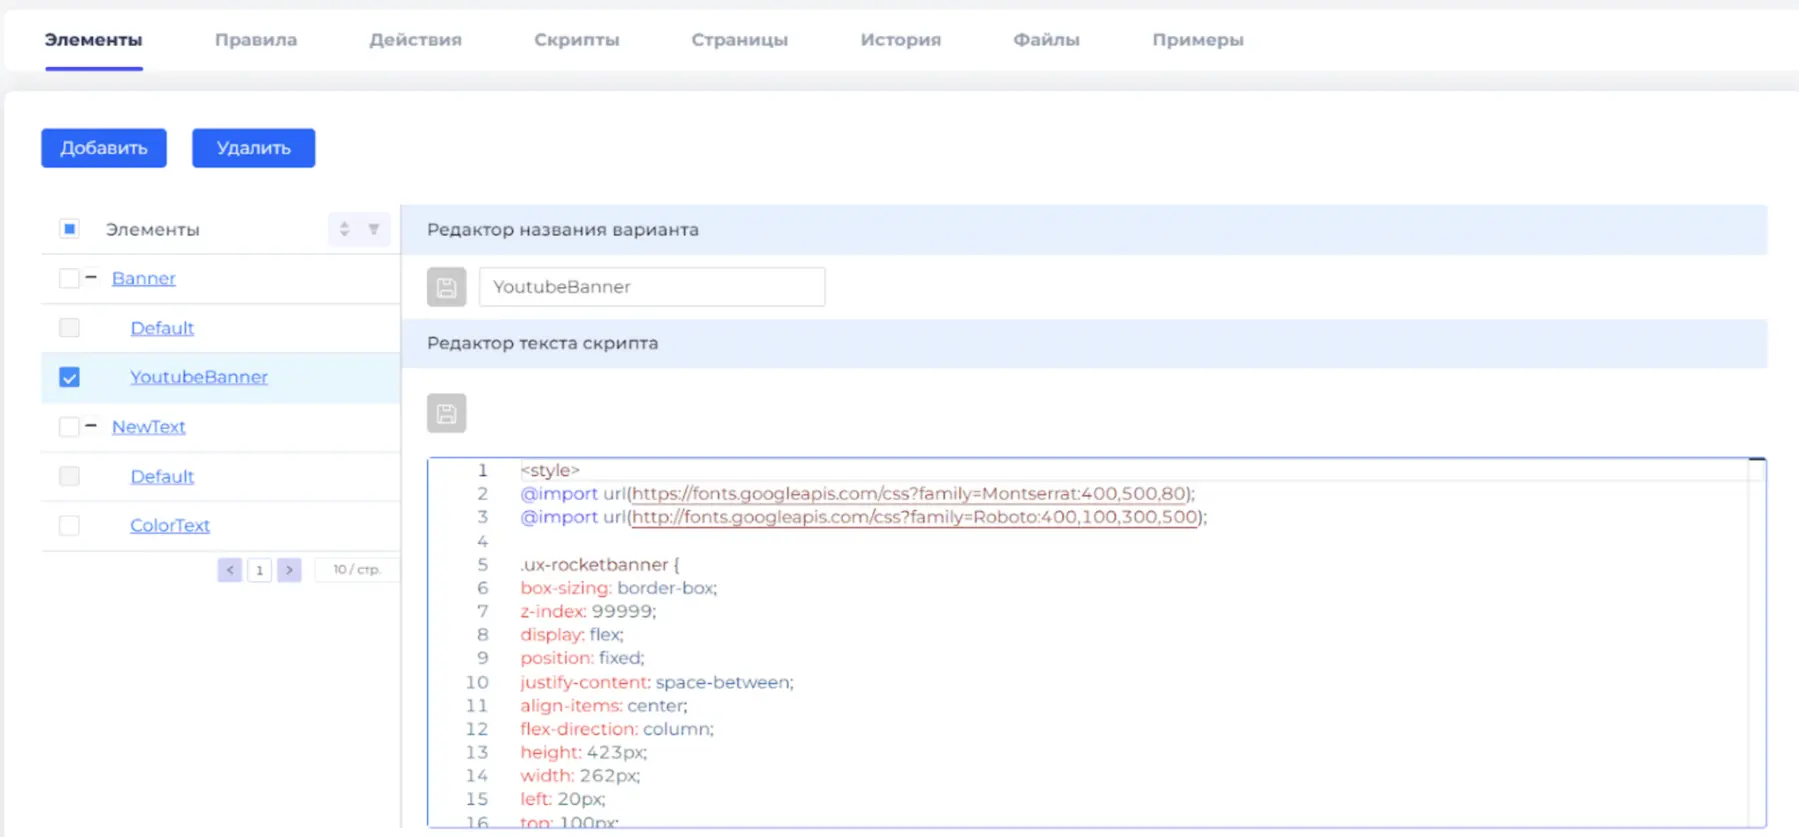Open the ColorText variant link
This screenshot has width=1799, height=837.
pos(170,525)
